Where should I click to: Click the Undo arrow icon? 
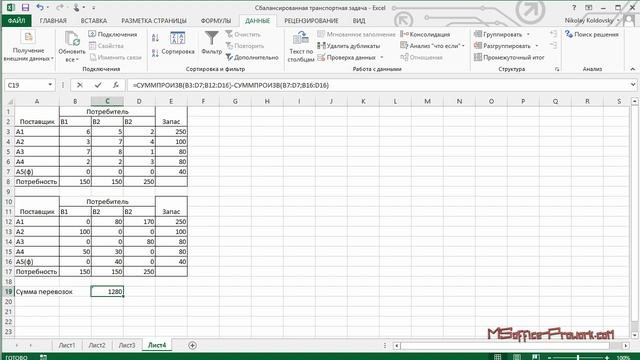coord(40,7)
